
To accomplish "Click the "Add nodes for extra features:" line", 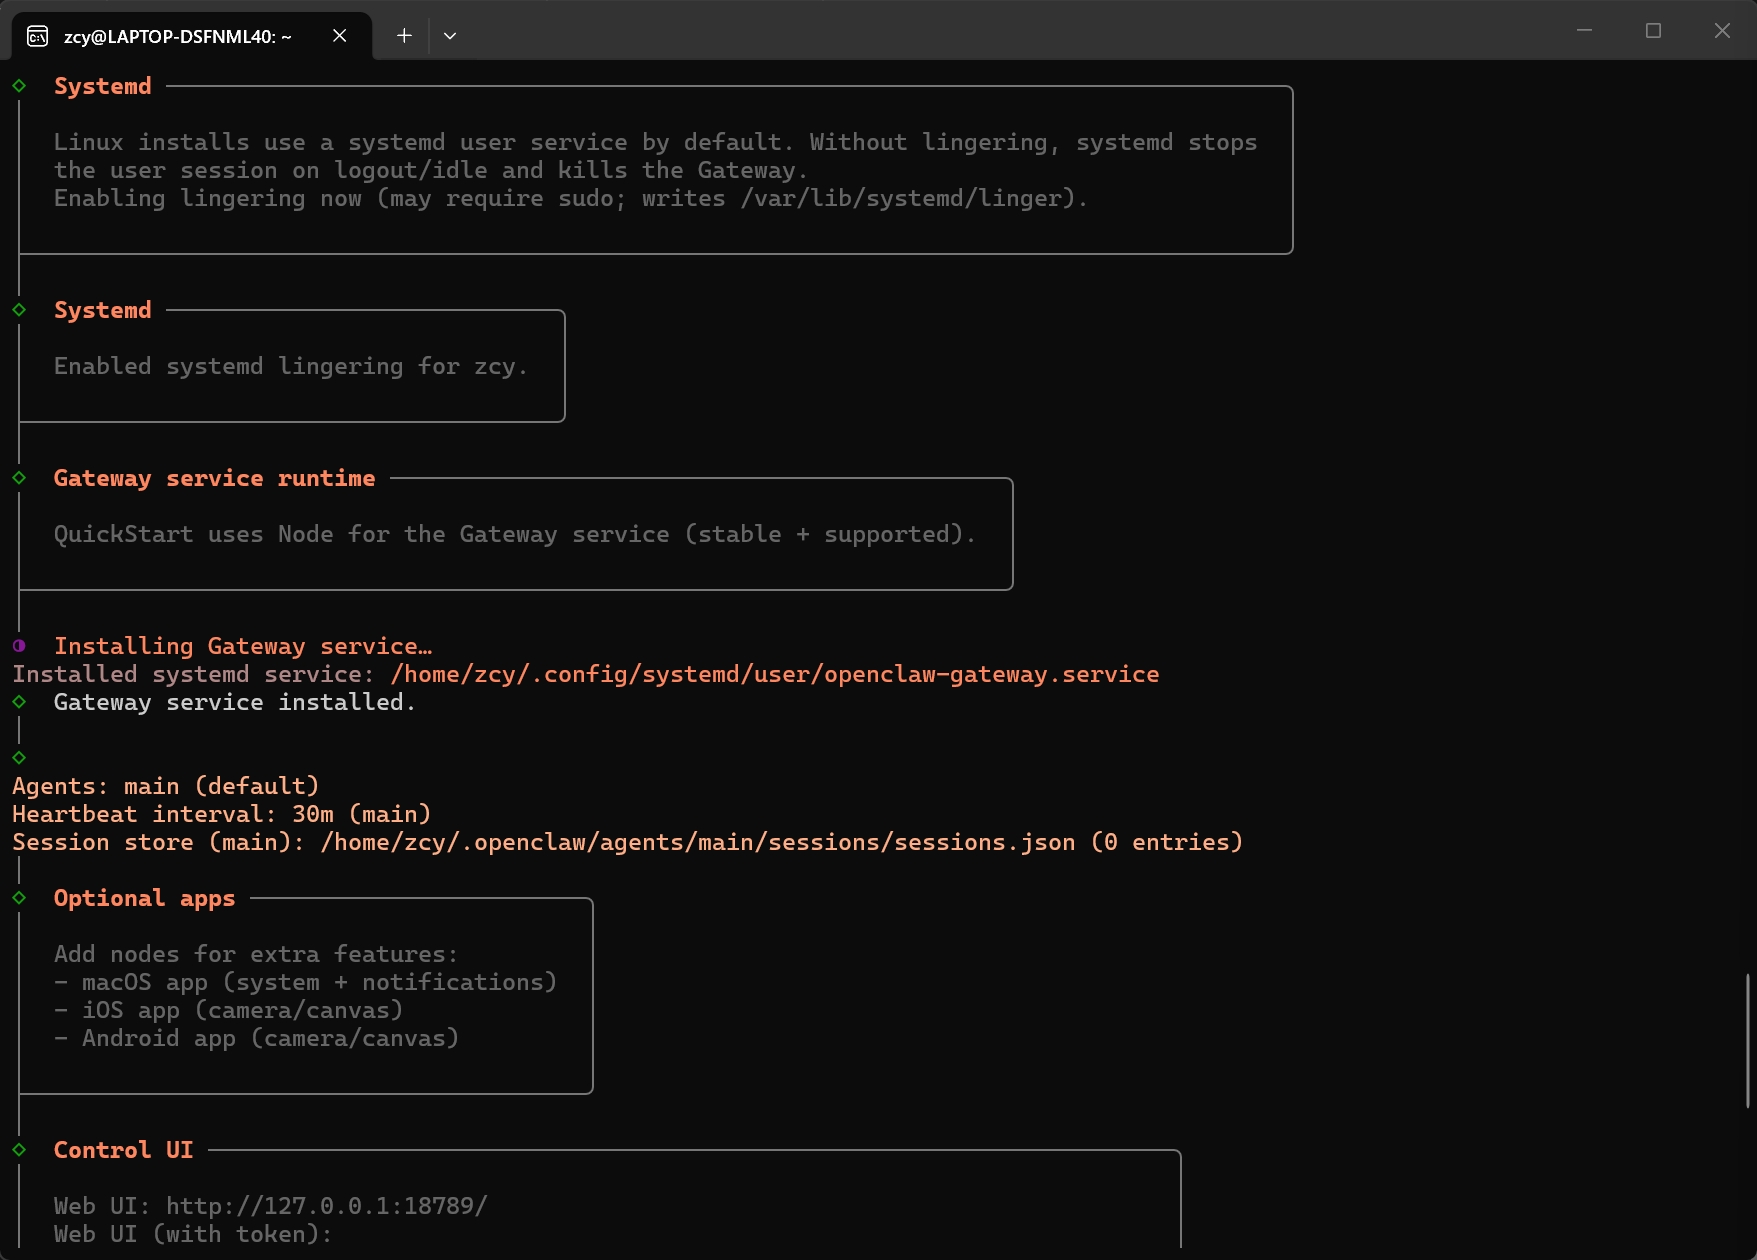I will coord(256,954).
